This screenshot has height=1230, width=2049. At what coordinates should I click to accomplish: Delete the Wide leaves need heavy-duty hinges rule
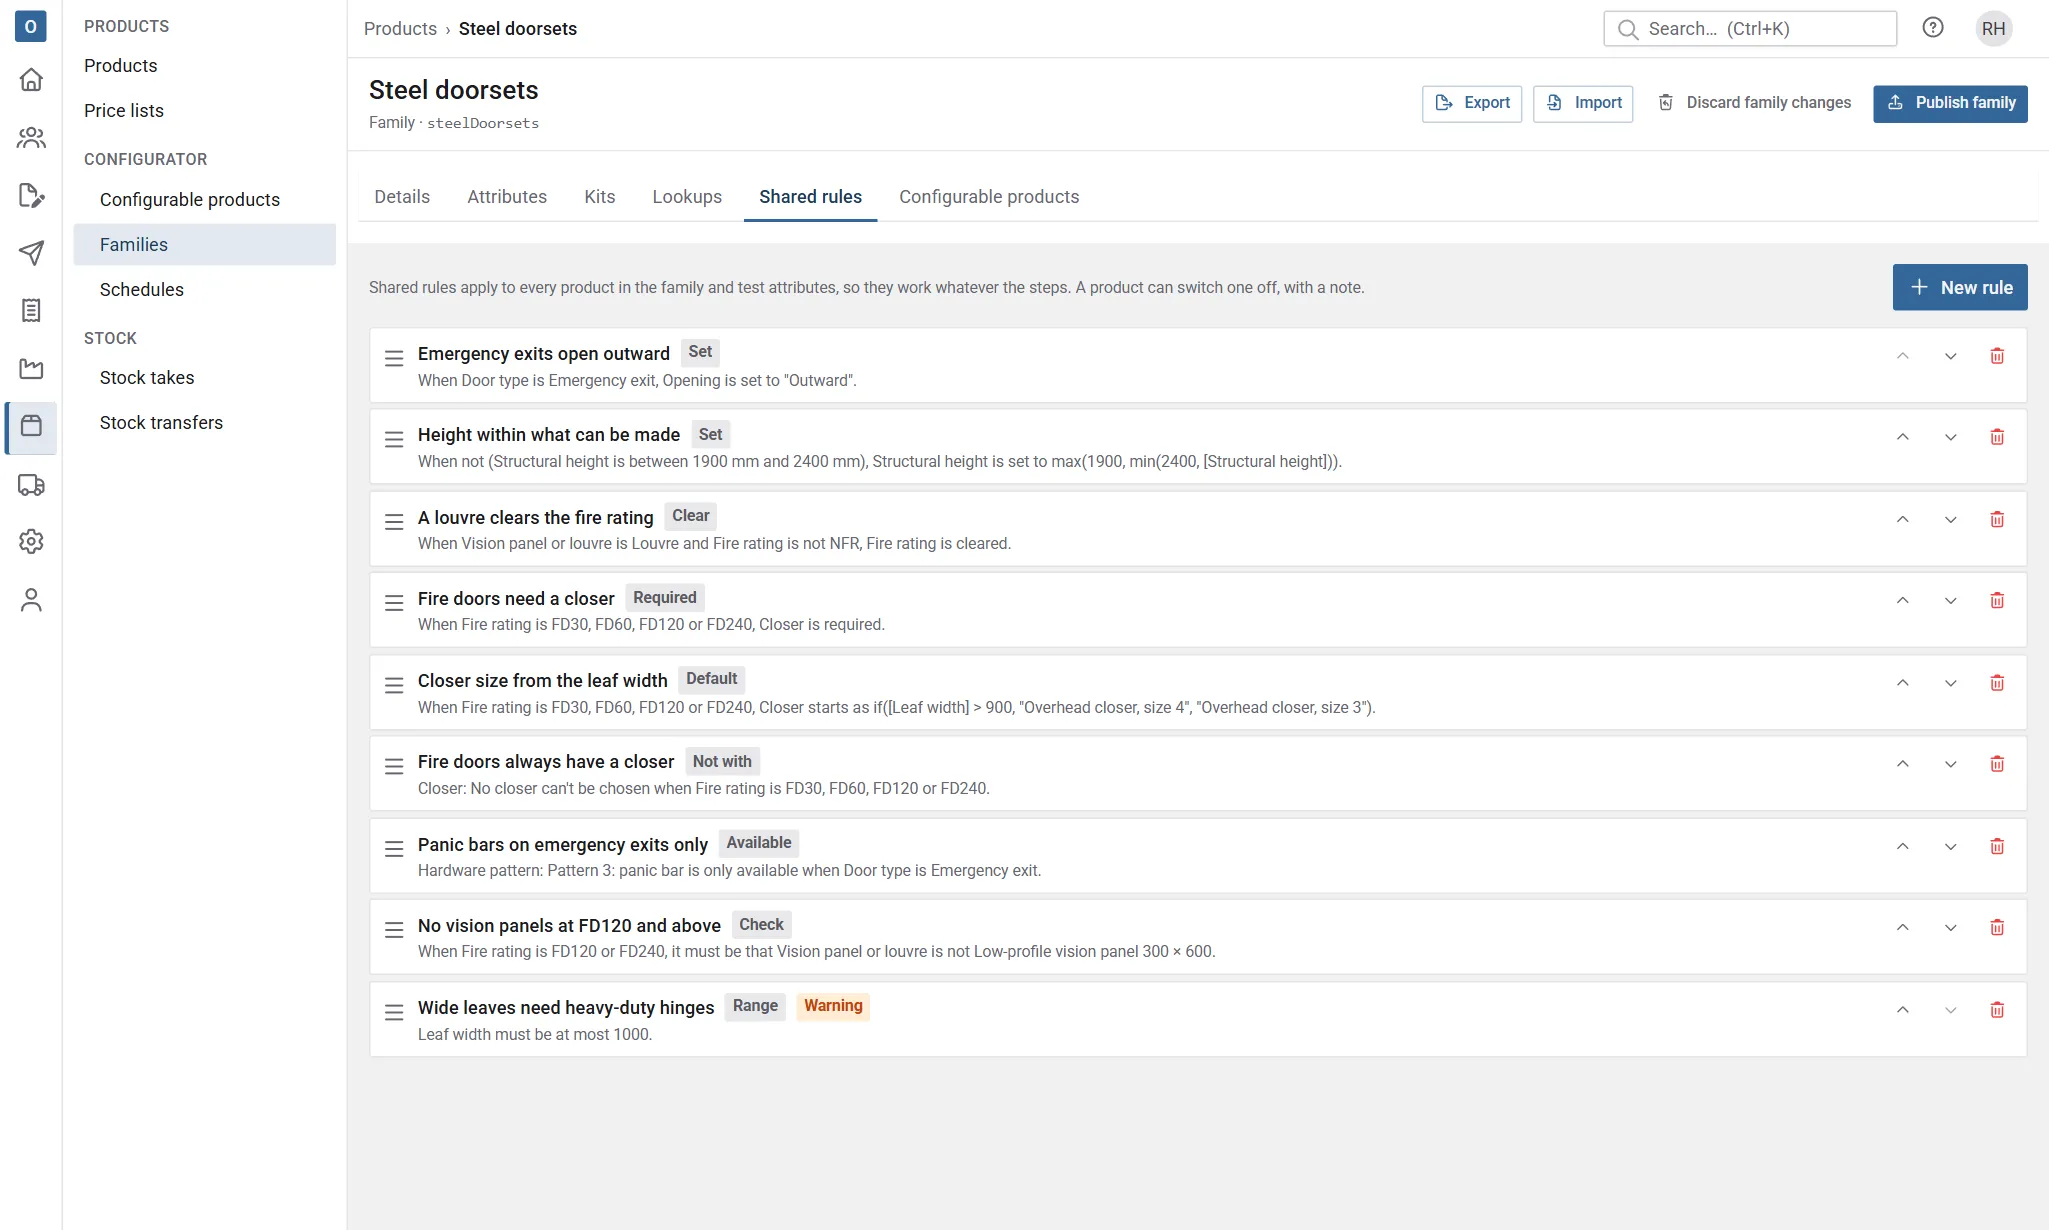click(x=1997, y=1010)
